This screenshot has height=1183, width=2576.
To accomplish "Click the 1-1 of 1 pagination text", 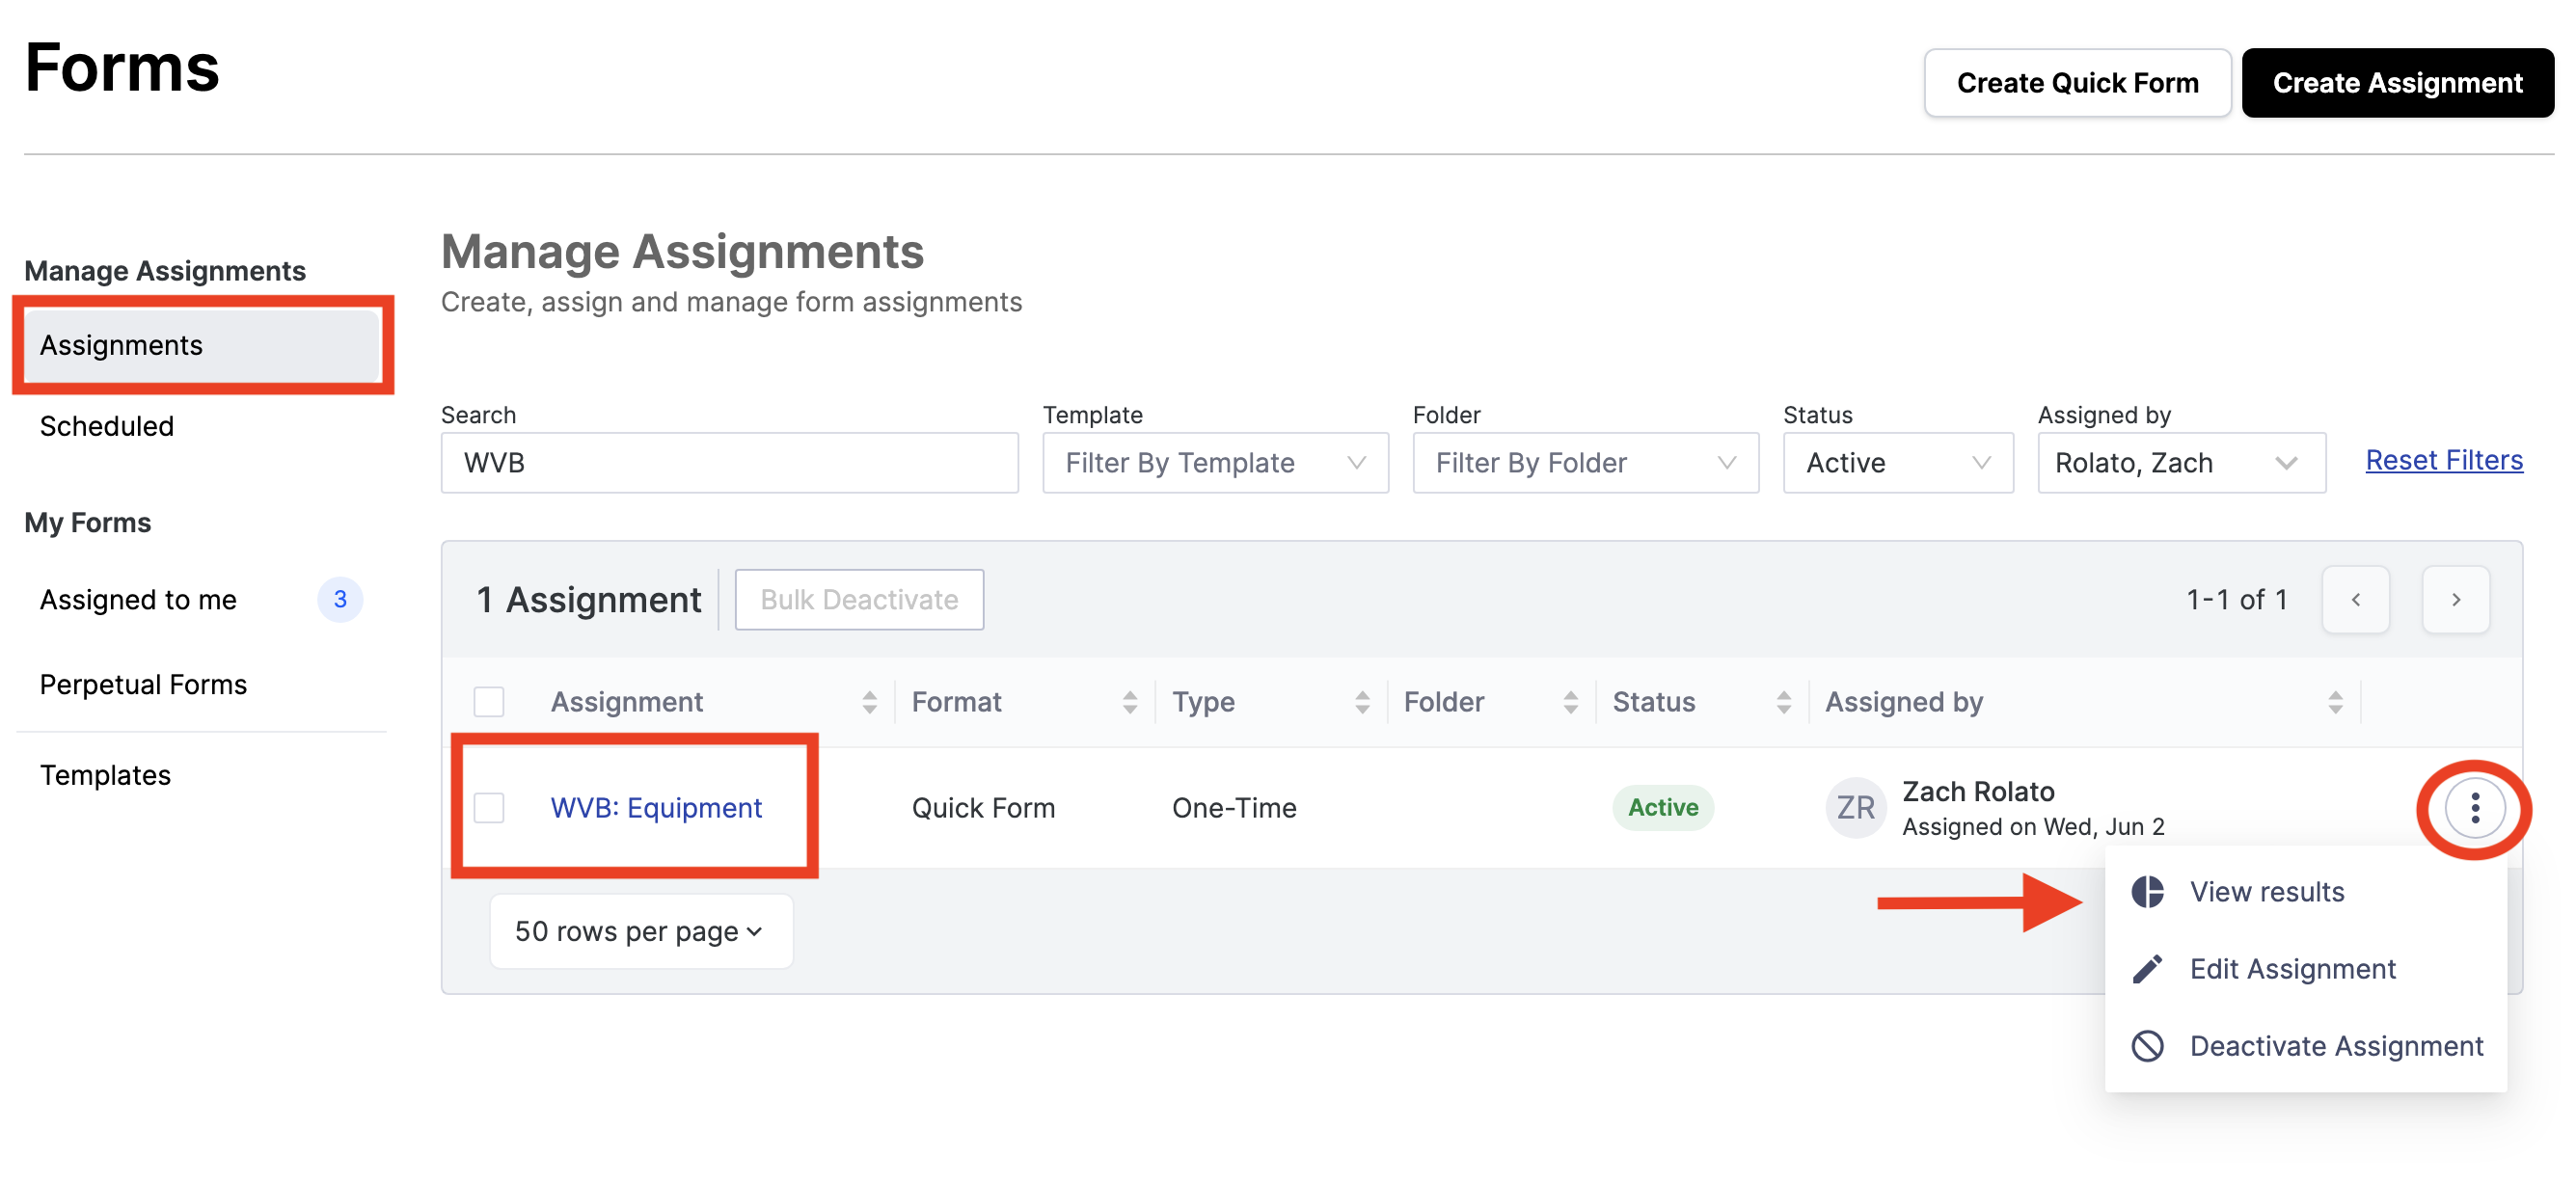I will click(x=2236, y=599).
